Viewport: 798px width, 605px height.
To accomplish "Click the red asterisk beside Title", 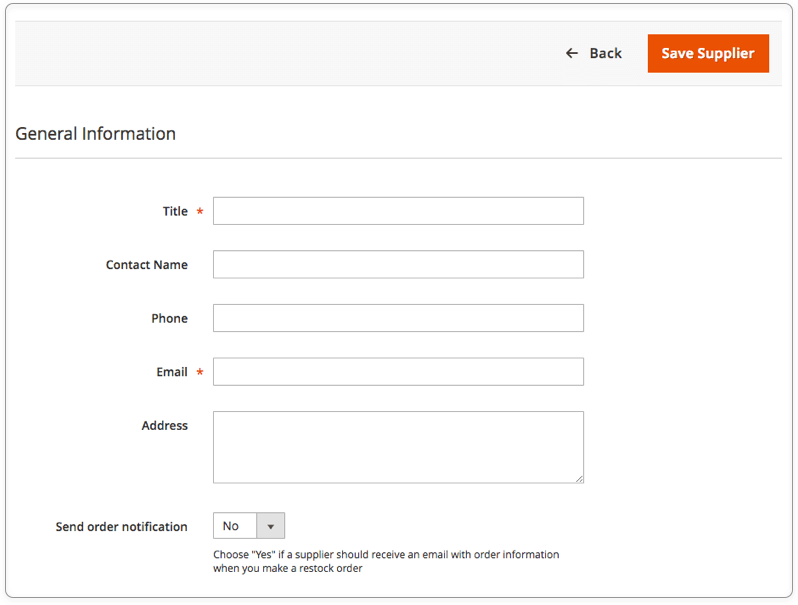I will tap(200, 211).
